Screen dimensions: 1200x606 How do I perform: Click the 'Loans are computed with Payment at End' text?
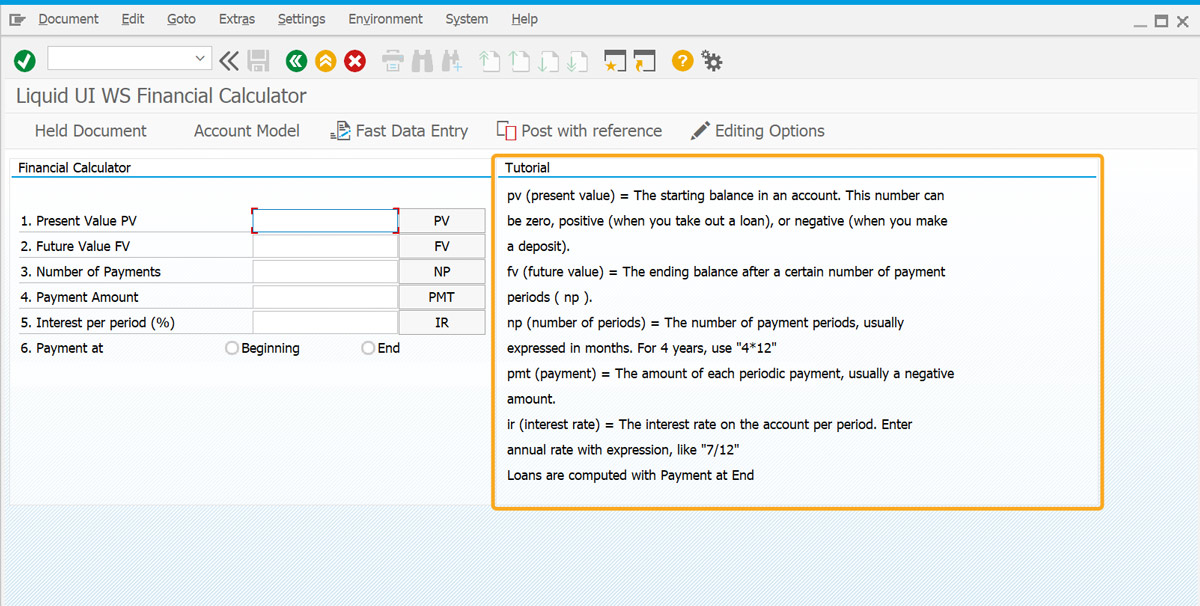tap(631, 475)
